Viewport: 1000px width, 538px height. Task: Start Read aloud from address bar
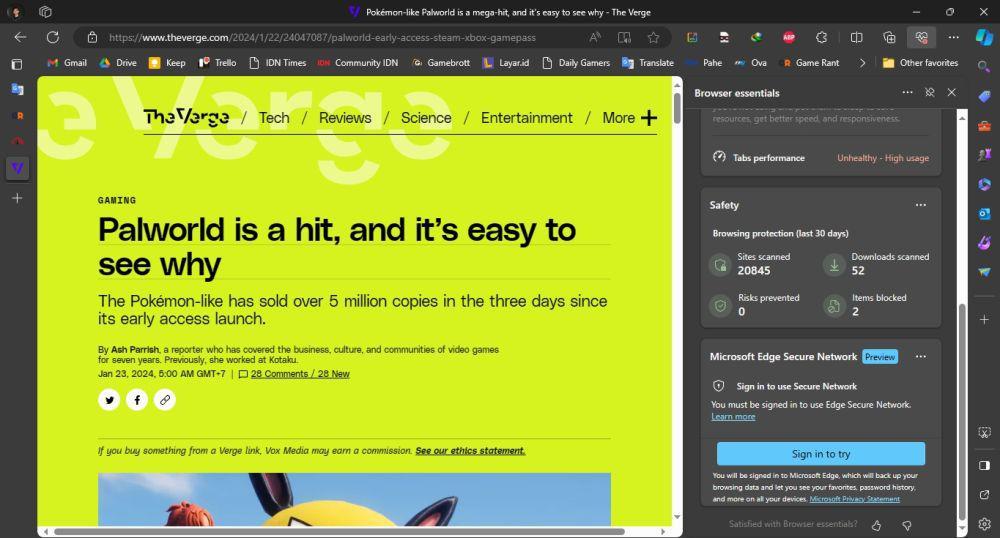594,38
